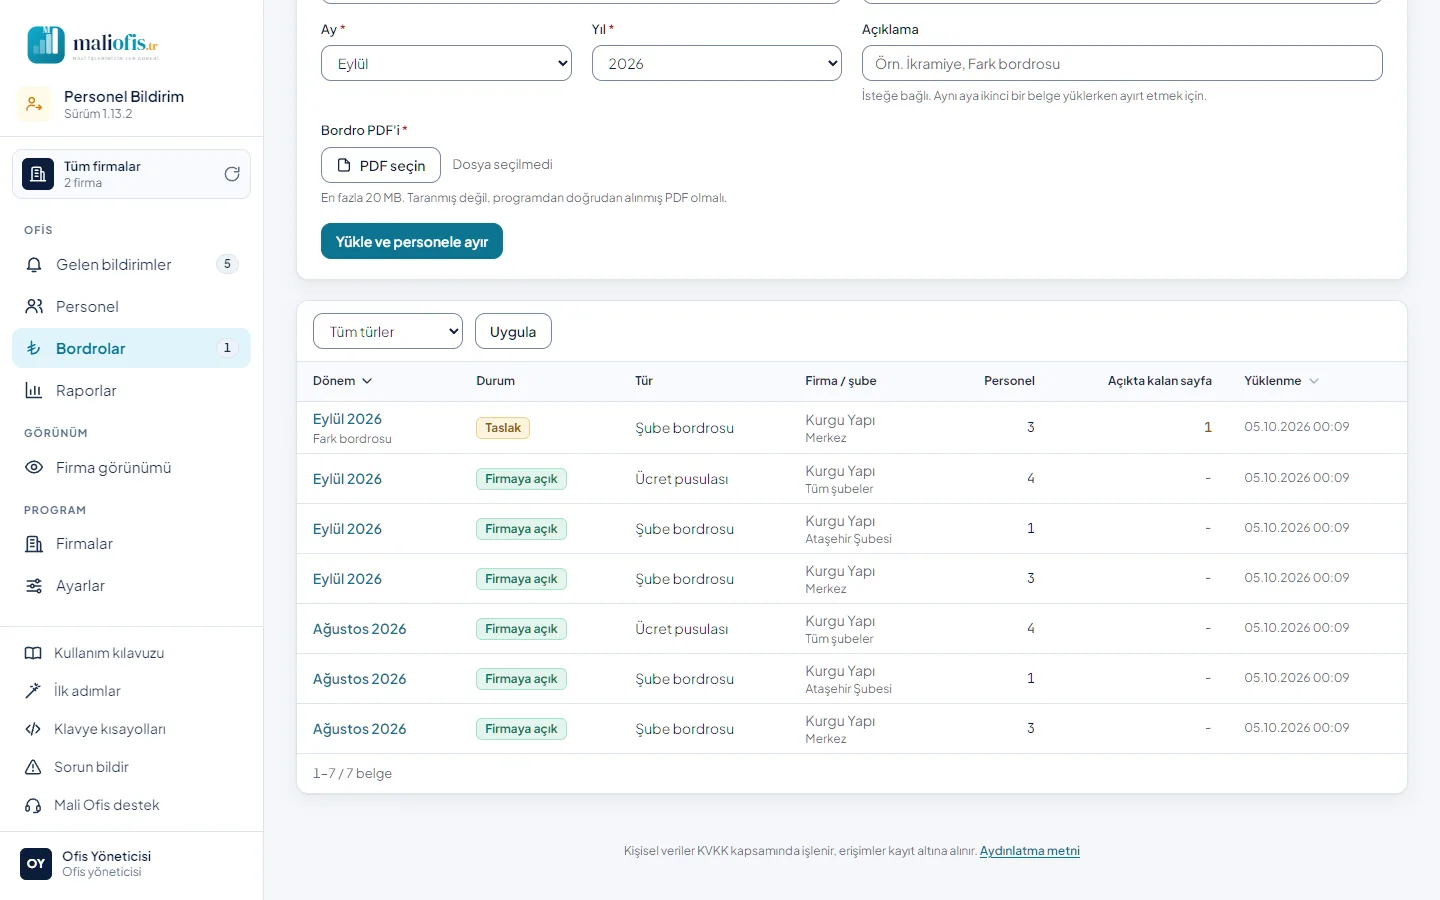The width and height of the screenshot is (1440, 900).
Task: Click the sliders icon beside Ayarlar
Action: pos(34,586)
